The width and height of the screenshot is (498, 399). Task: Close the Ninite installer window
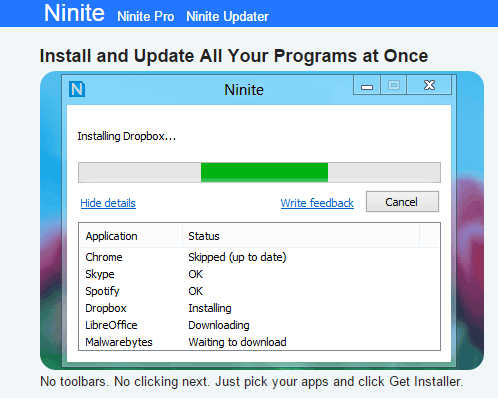point(429,85)
